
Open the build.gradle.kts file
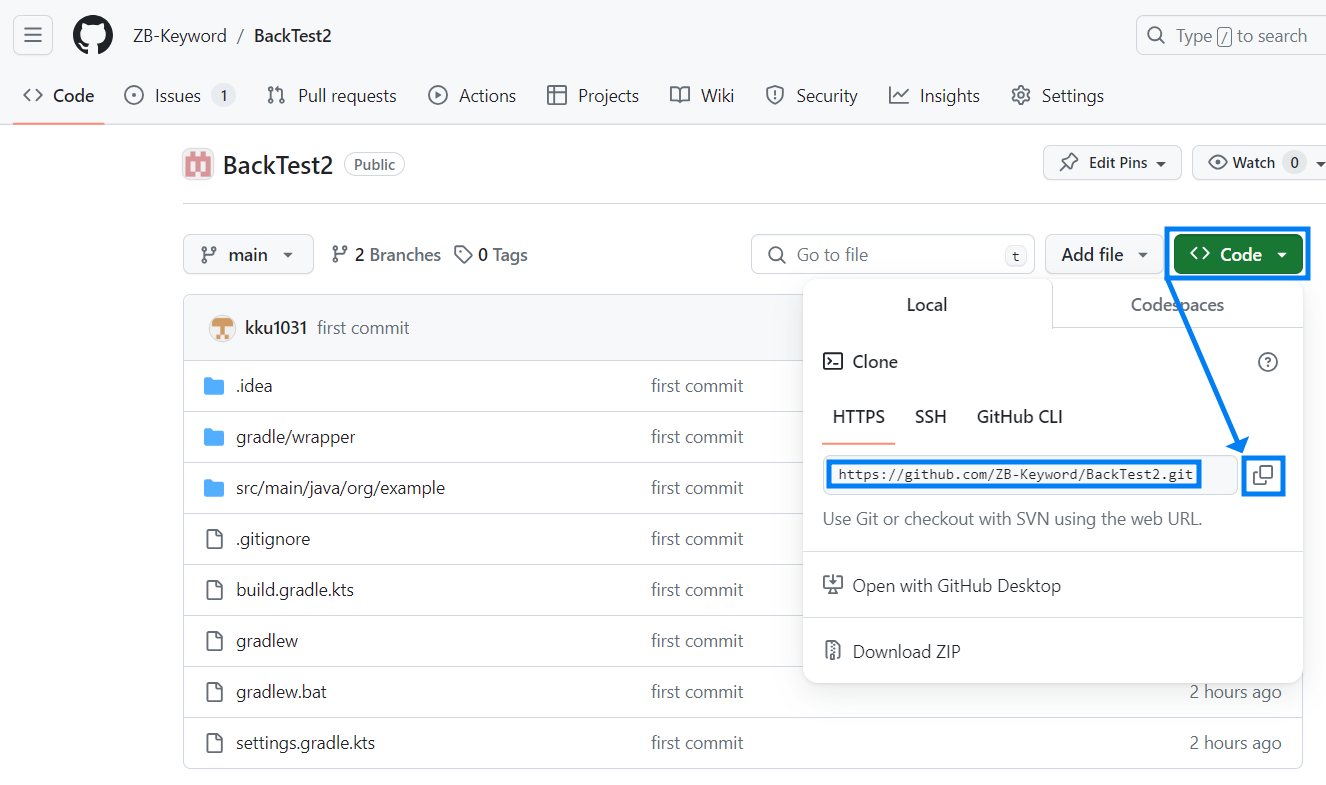[x=295, y=590]
